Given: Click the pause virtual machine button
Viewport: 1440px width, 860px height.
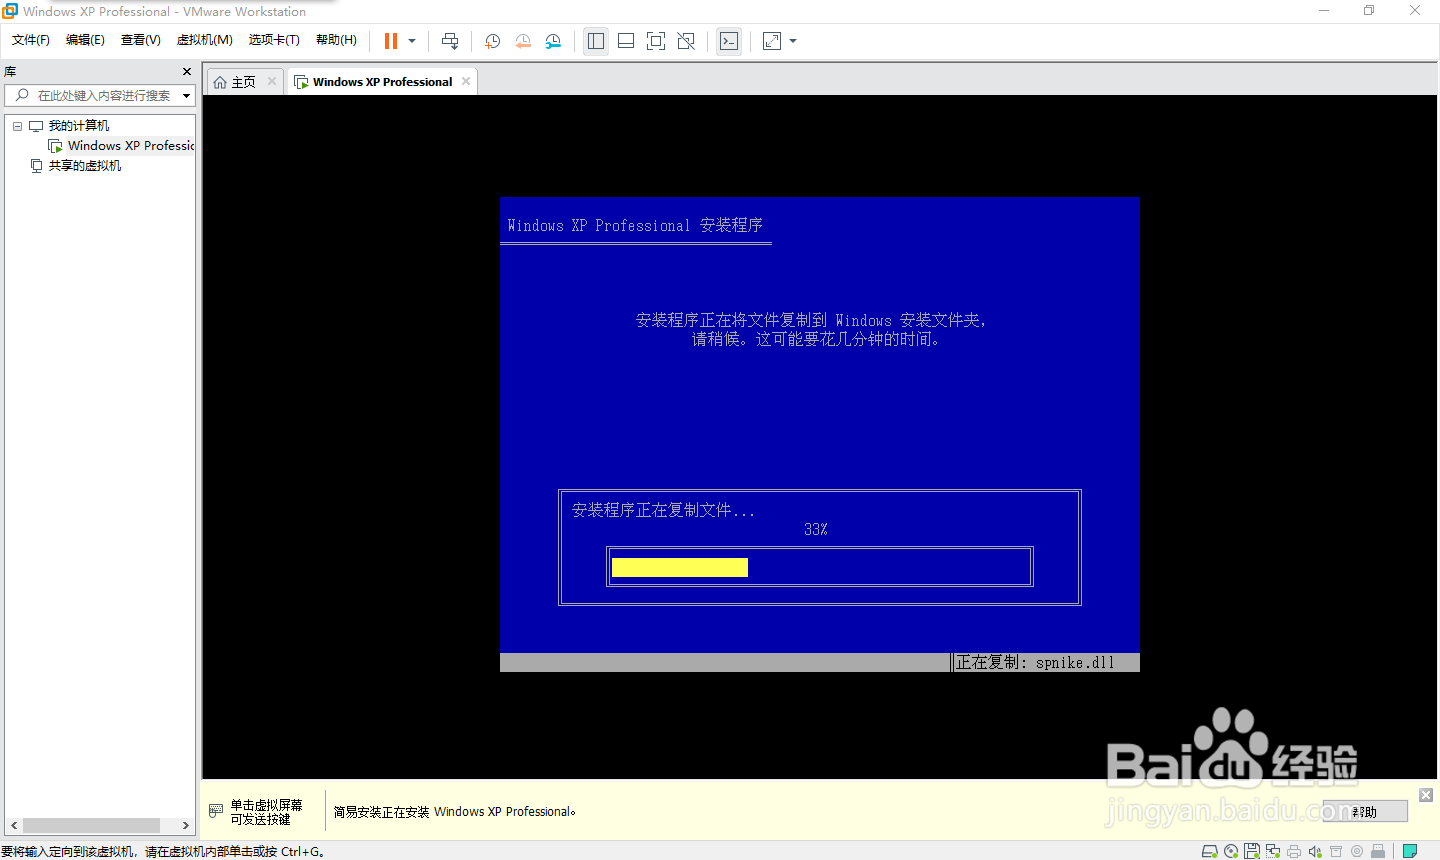Looking at the screenshot, I should 391,41.
